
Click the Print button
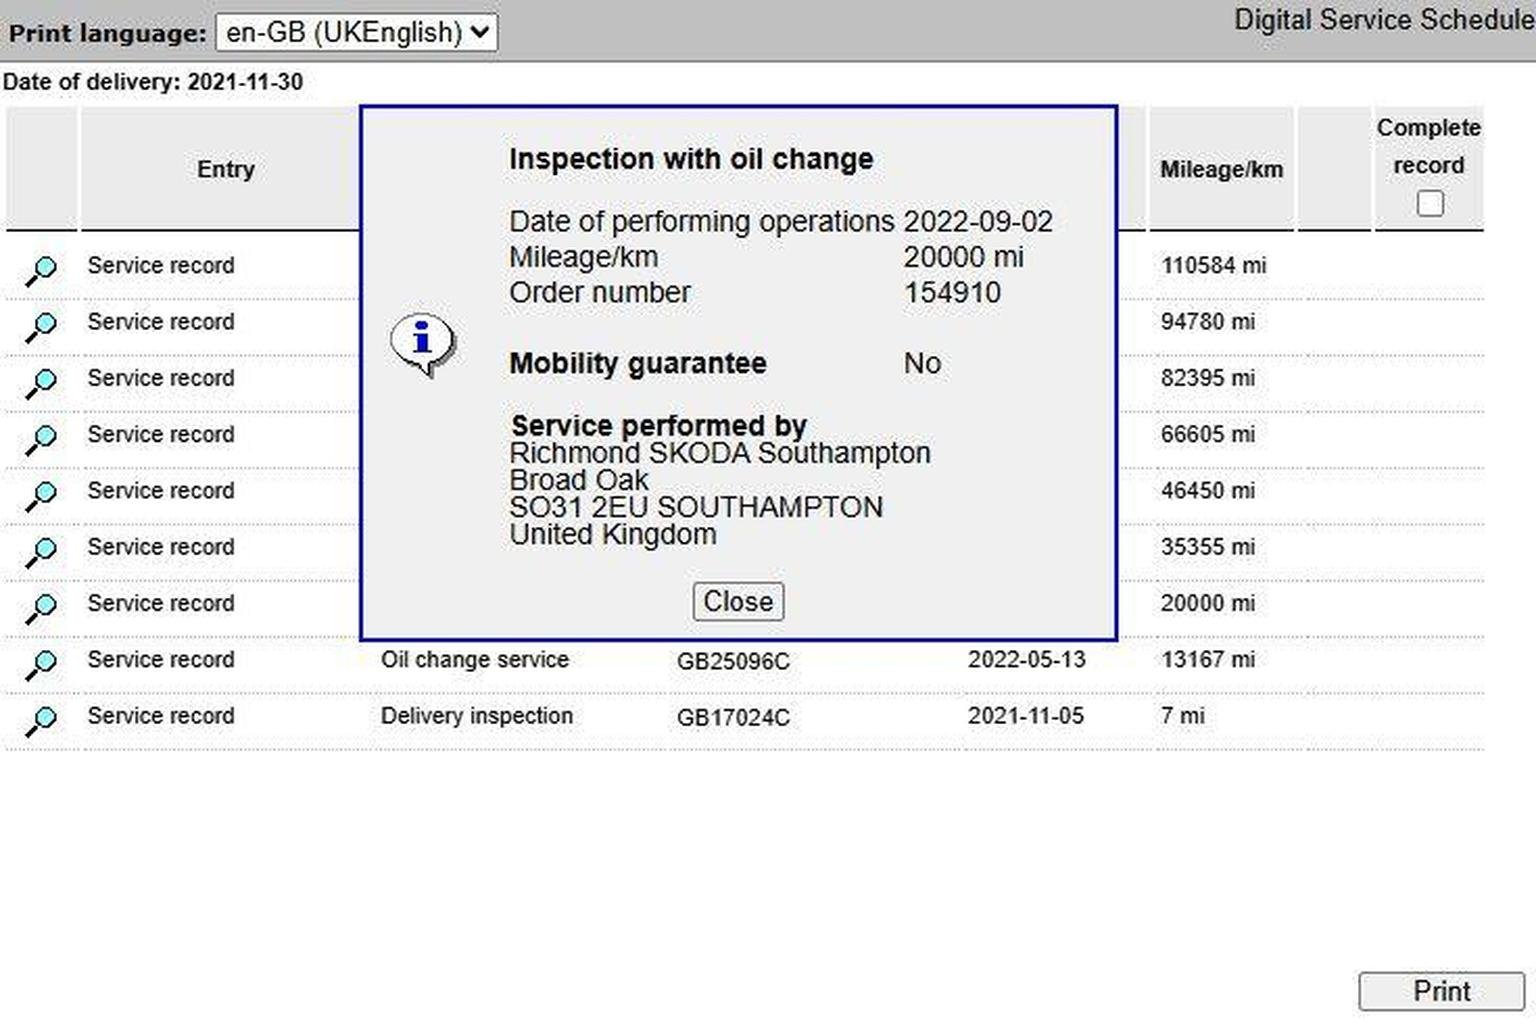[x=1441, y=991]
